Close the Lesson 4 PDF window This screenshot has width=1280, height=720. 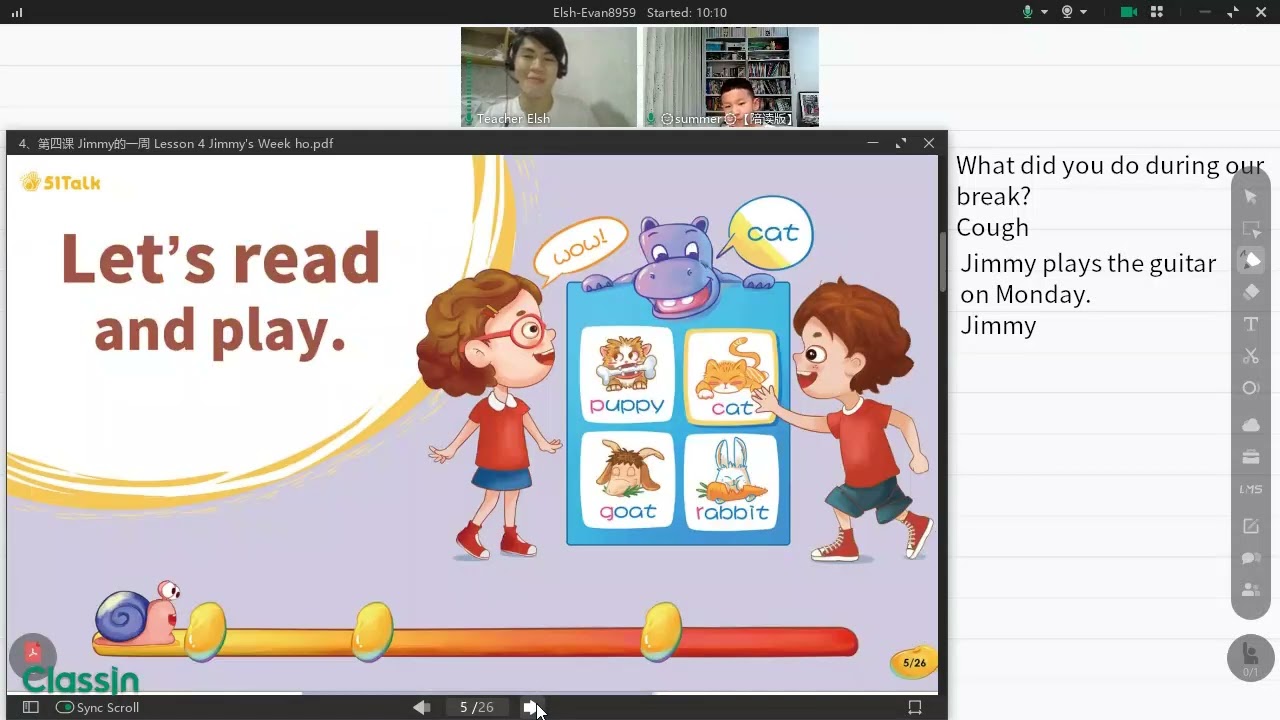pos(929,143)
